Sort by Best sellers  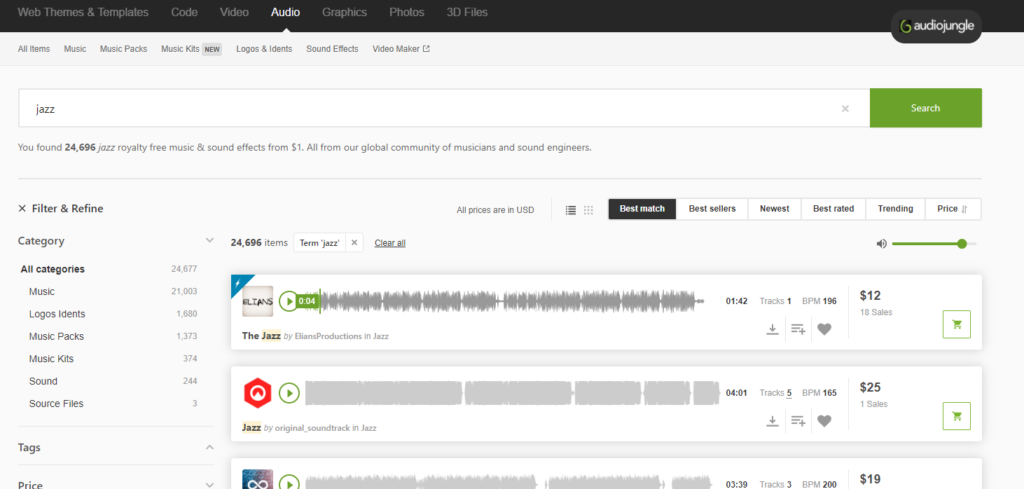tap(712, 209)
